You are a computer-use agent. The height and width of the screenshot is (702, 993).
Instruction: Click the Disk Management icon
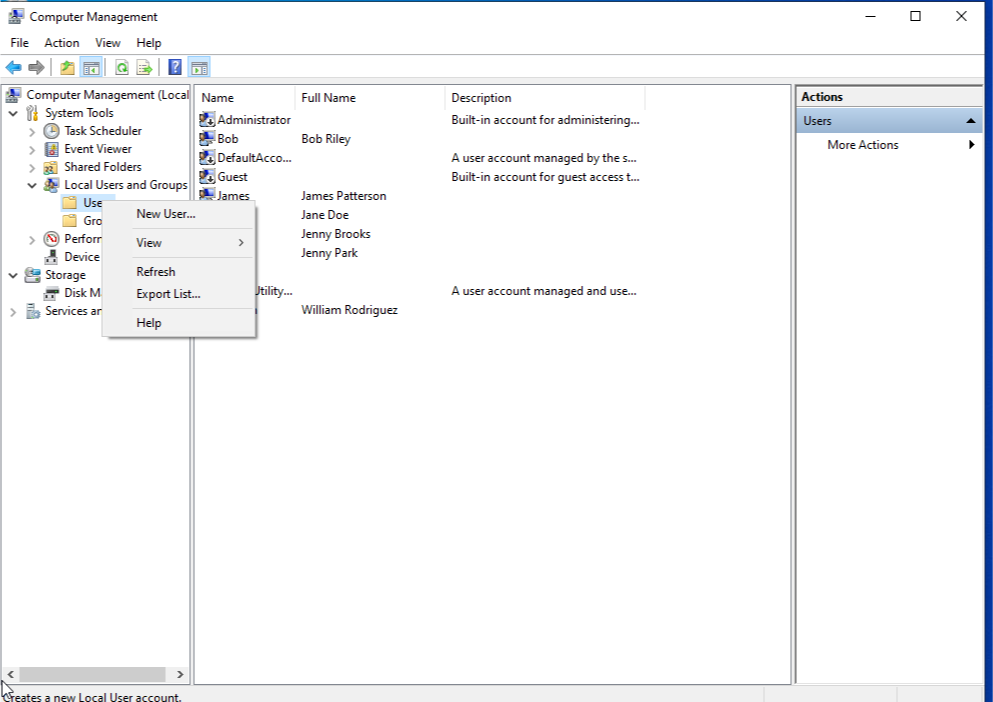pyautogui.click(x=51, y=293)
